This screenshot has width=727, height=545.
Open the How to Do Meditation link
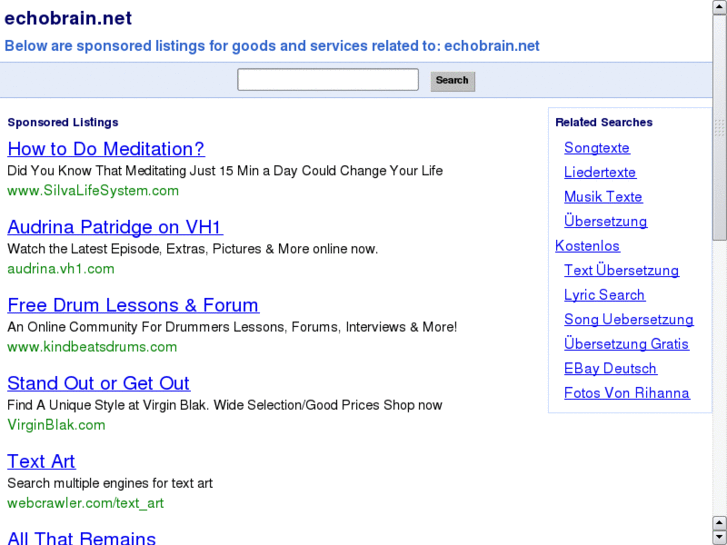click(x=106, y=149)
